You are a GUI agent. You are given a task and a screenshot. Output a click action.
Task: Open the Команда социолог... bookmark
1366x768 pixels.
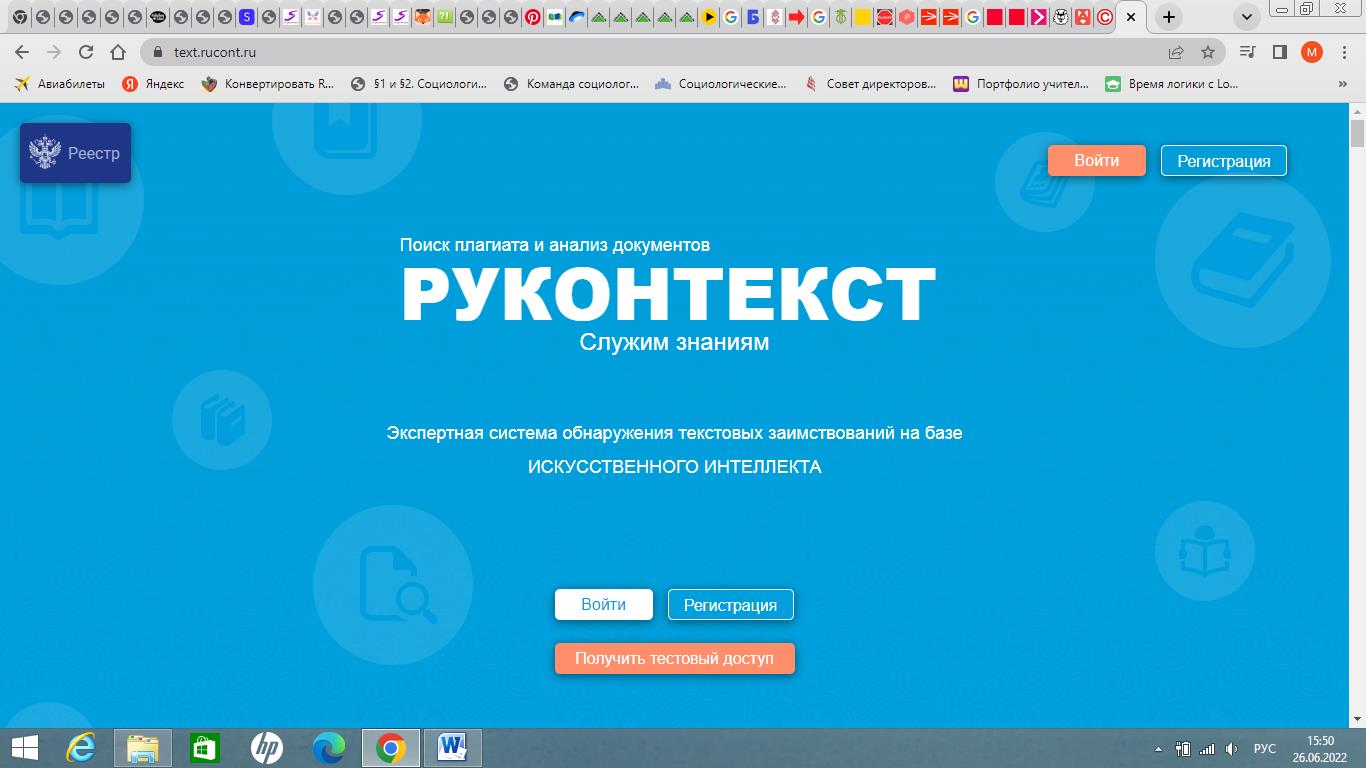point(571,84)
